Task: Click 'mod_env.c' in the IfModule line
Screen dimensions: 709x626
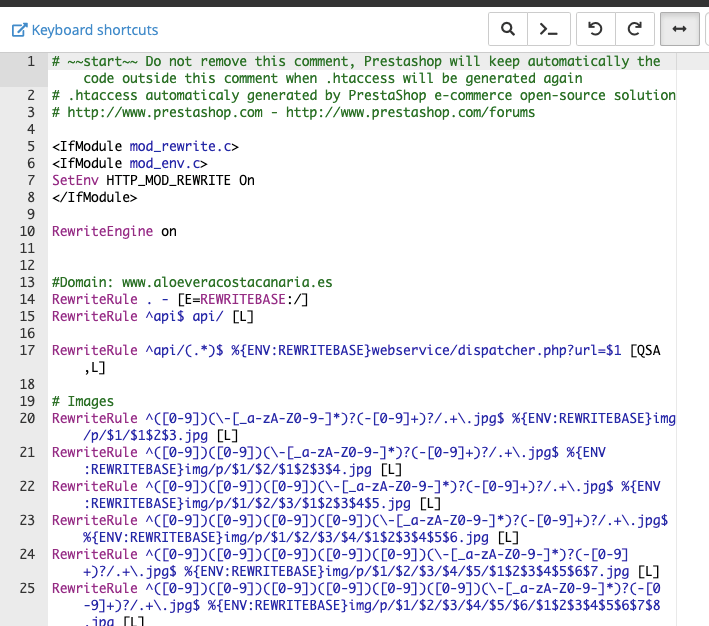Action: [x=165, y=163]
